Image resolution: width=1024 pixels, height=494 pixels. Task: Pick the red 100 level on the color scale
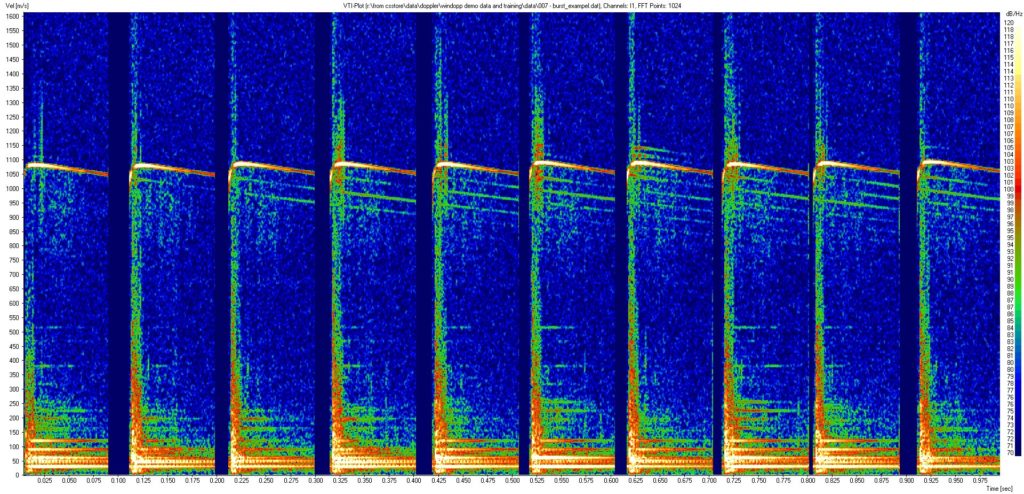[1009, 189]
